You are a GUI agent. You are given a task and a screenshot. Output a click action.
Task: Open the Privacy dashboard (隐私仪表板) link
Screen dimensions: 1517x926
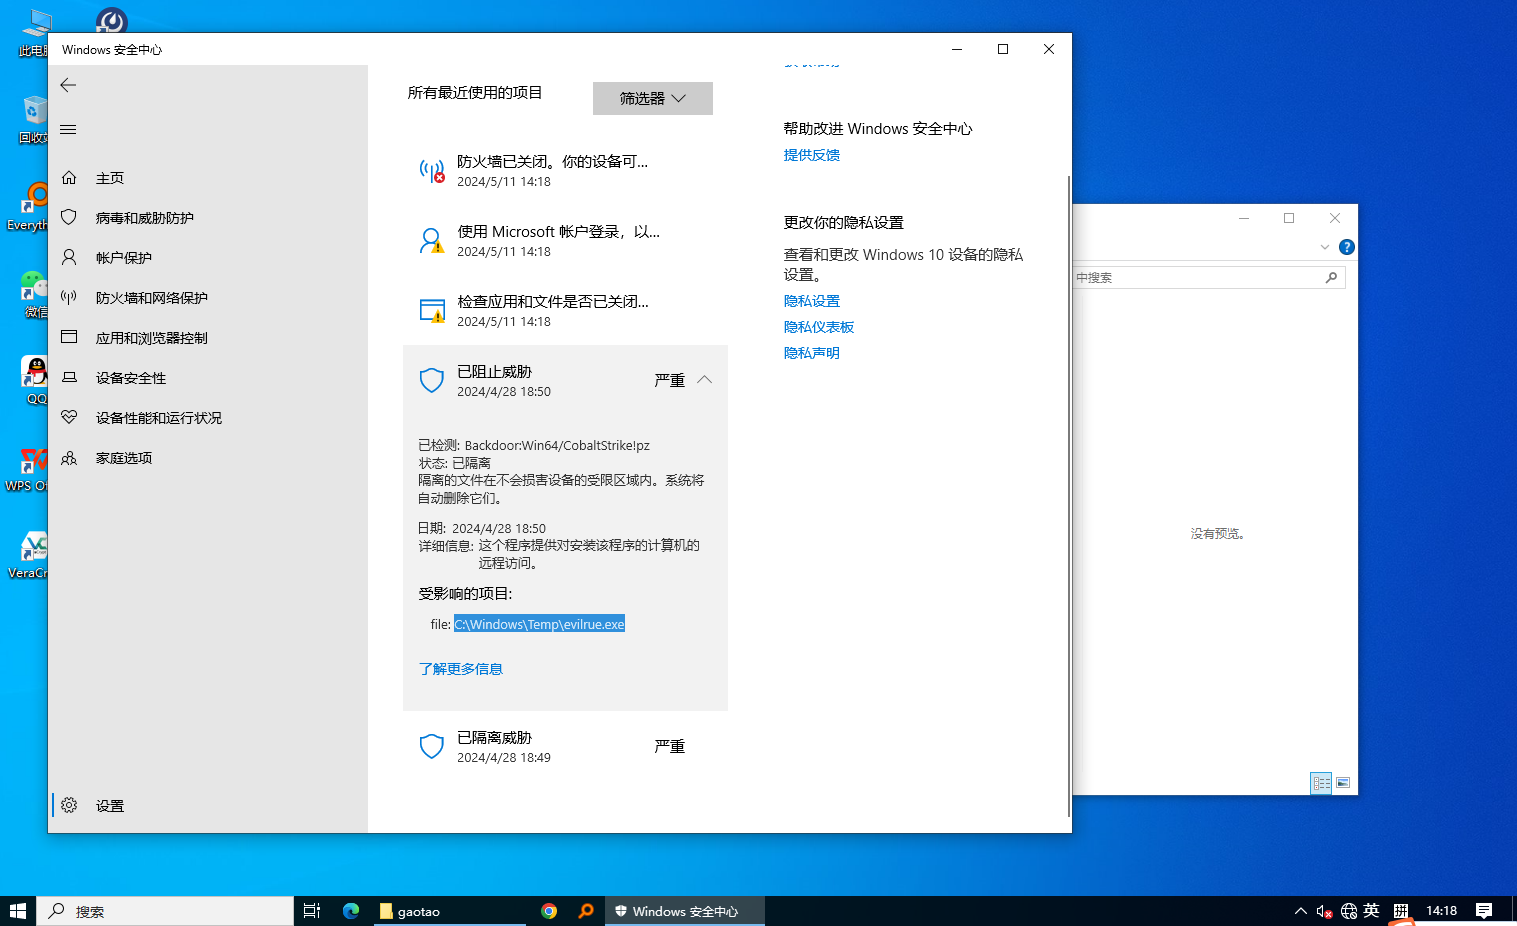(x=818, y=327)
